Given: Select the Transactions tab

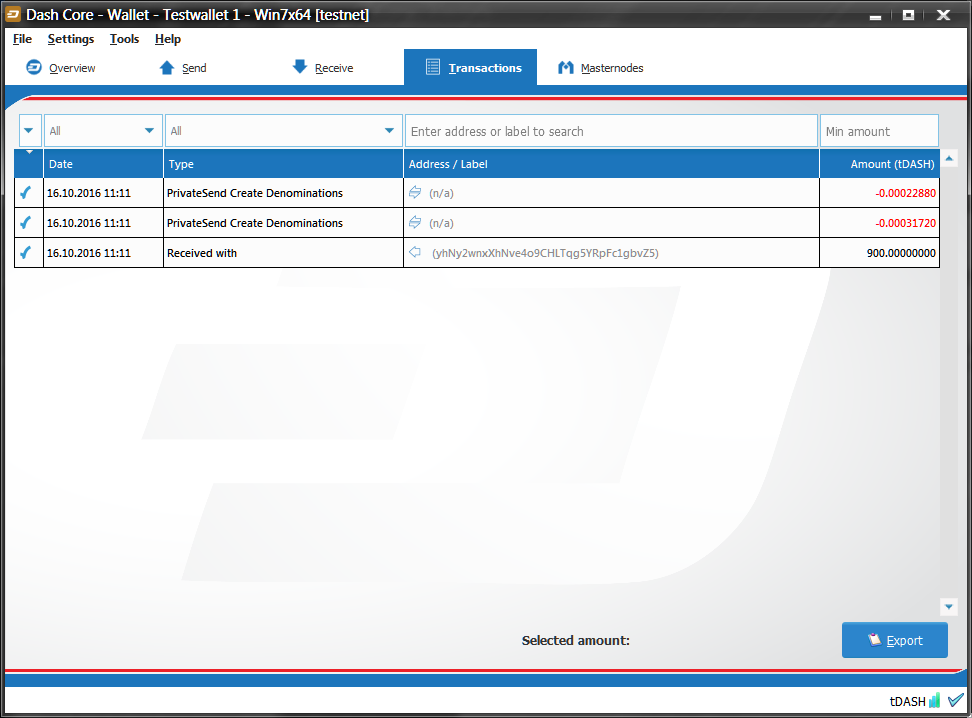Looking at the screenshot, I should [471, 68].
